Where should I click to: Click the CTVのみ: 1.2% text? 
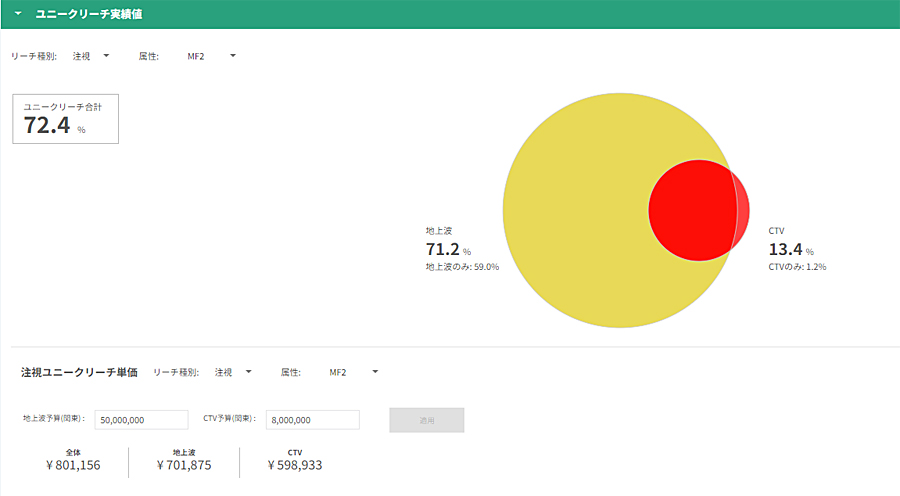pyautogui.click(x=797, y=267)
